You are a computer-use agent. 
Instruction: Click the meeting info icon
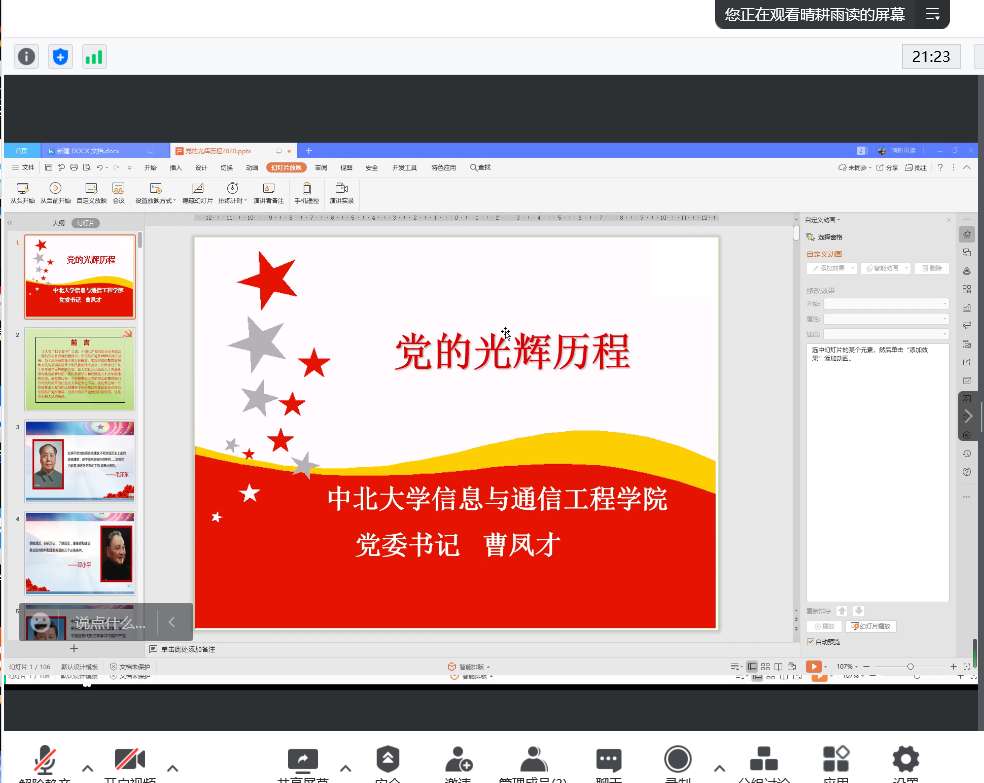[x=27, y=57]
